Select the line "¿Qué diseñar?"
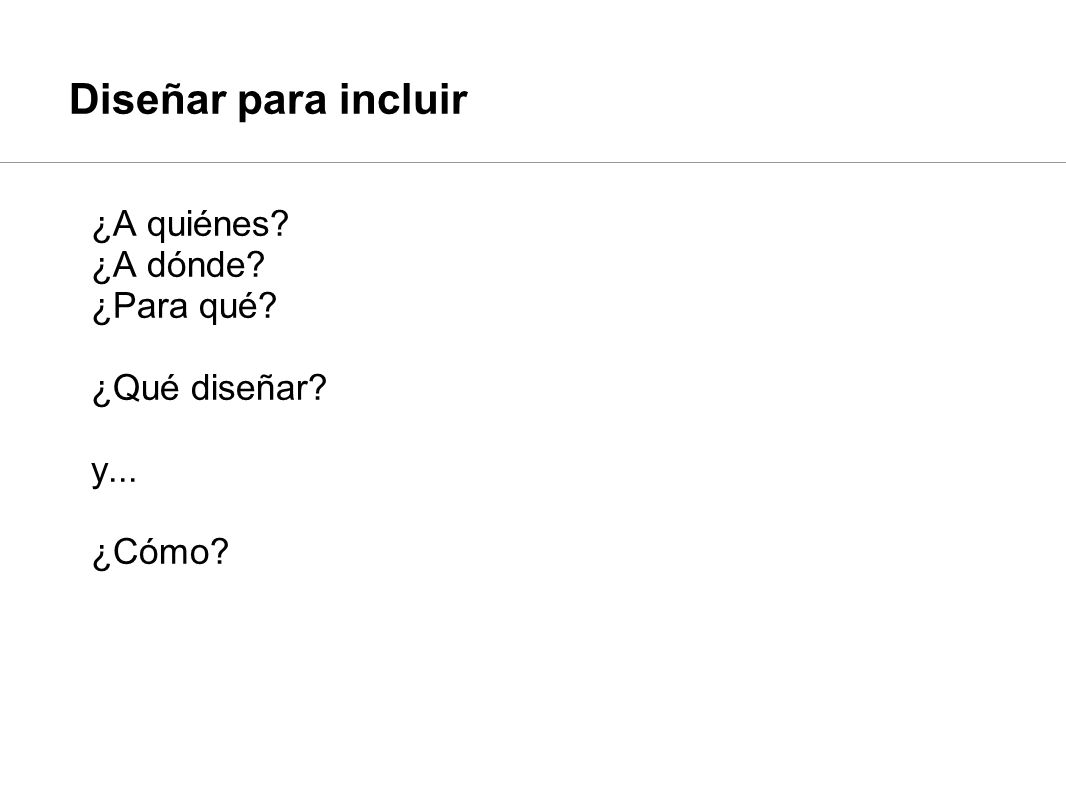 pos(209,389)
